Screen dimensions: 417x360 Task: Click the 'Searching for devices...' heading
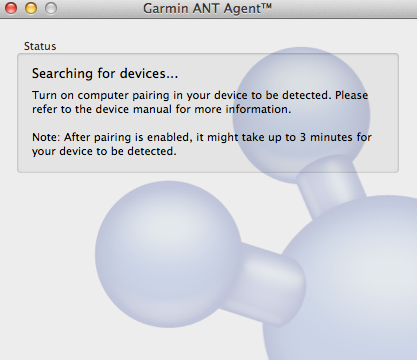[105, 73]
